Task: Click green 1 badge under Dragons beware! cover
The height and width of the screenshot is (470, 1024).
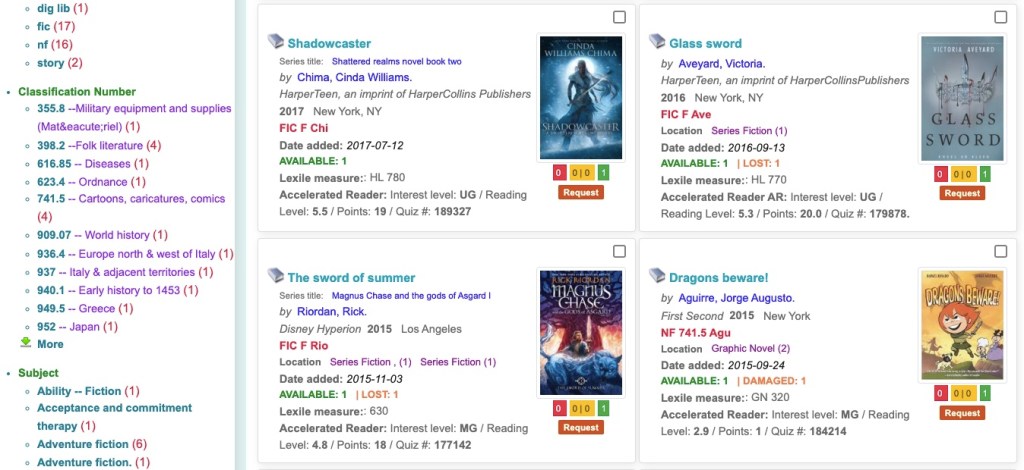Action: (985, 394)
